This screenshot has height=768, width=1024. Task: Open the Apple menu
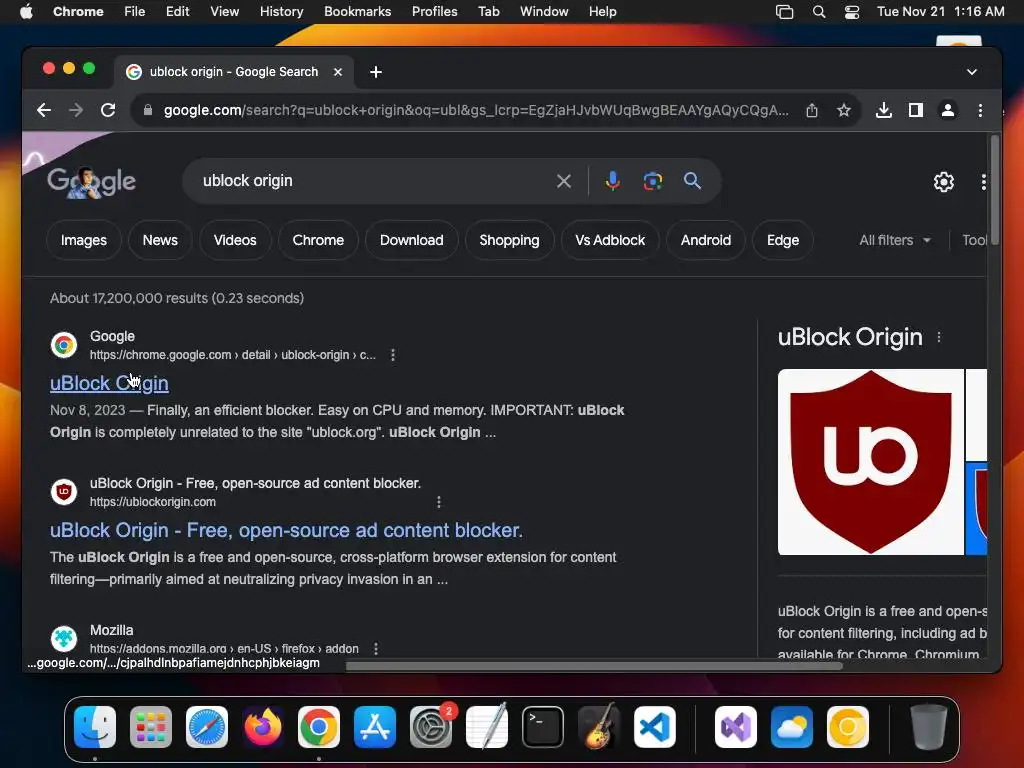[26, 12]
